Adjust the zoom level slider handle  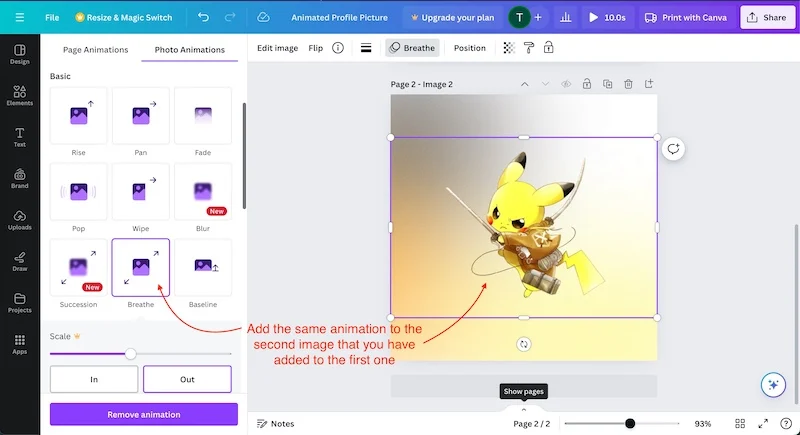(x=630, y=424)
